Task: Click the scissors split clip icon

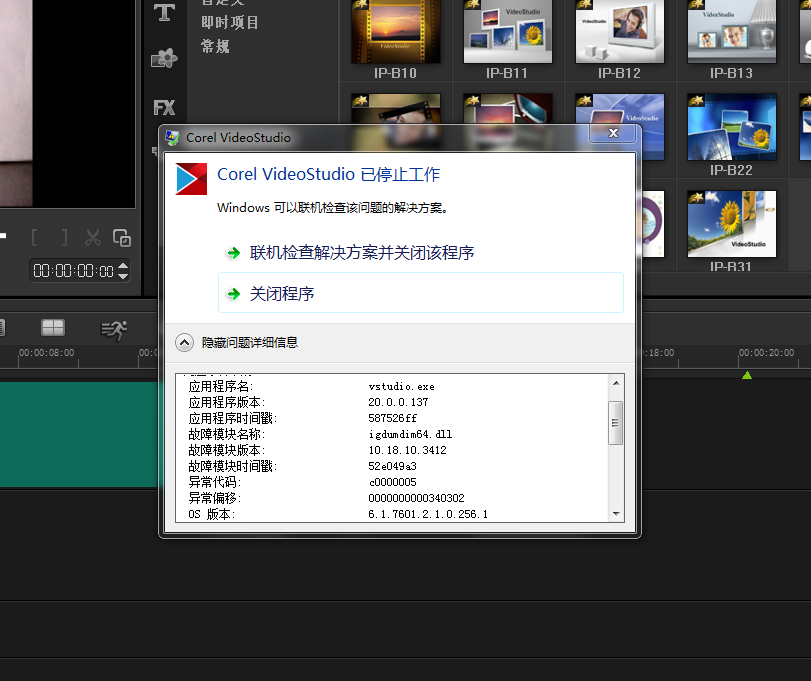Action: [93, 238]
